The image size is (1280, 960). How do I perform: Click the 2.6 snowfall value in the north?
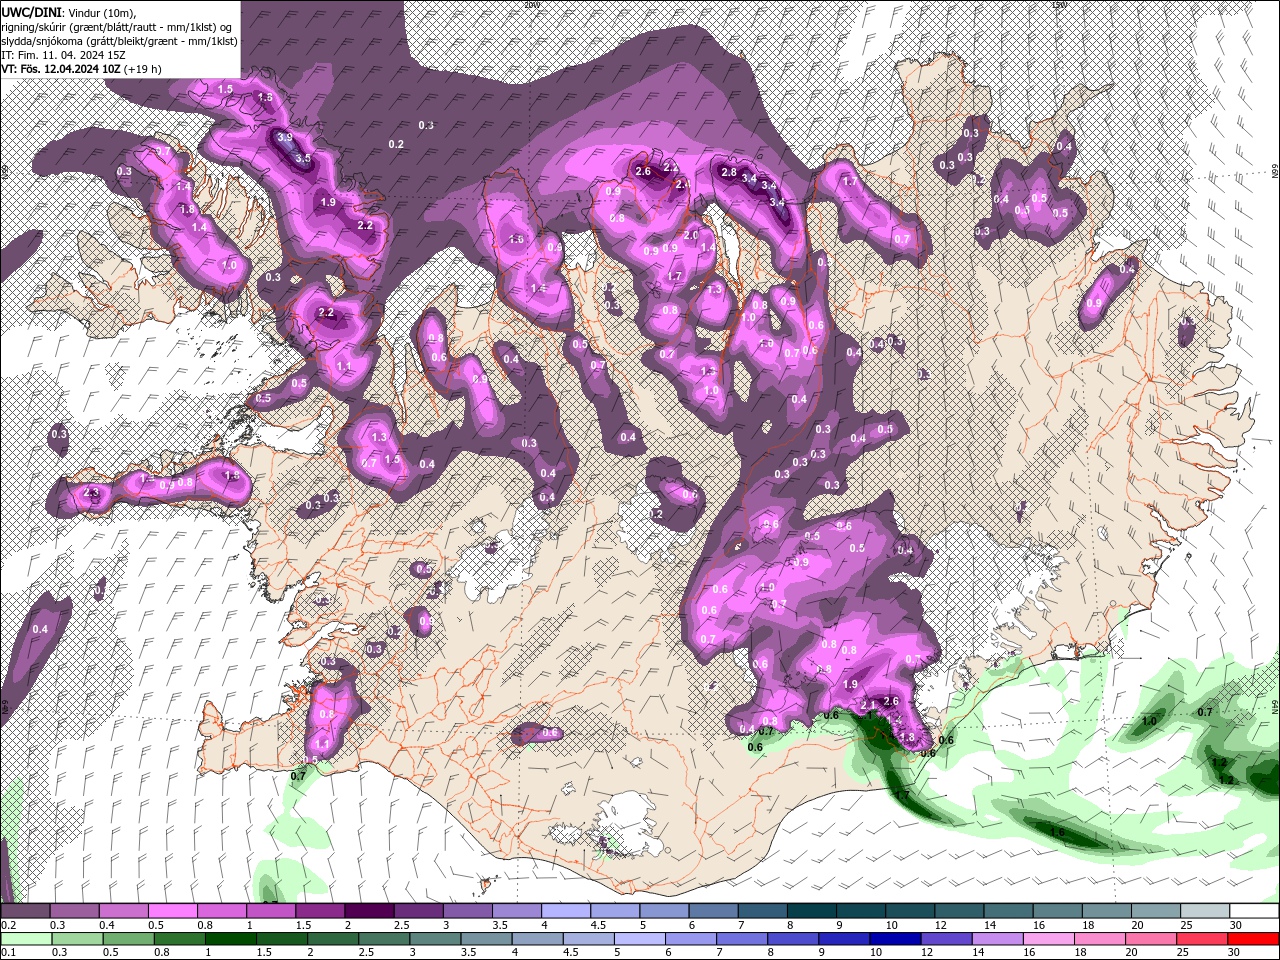click(x=643, y=171)
